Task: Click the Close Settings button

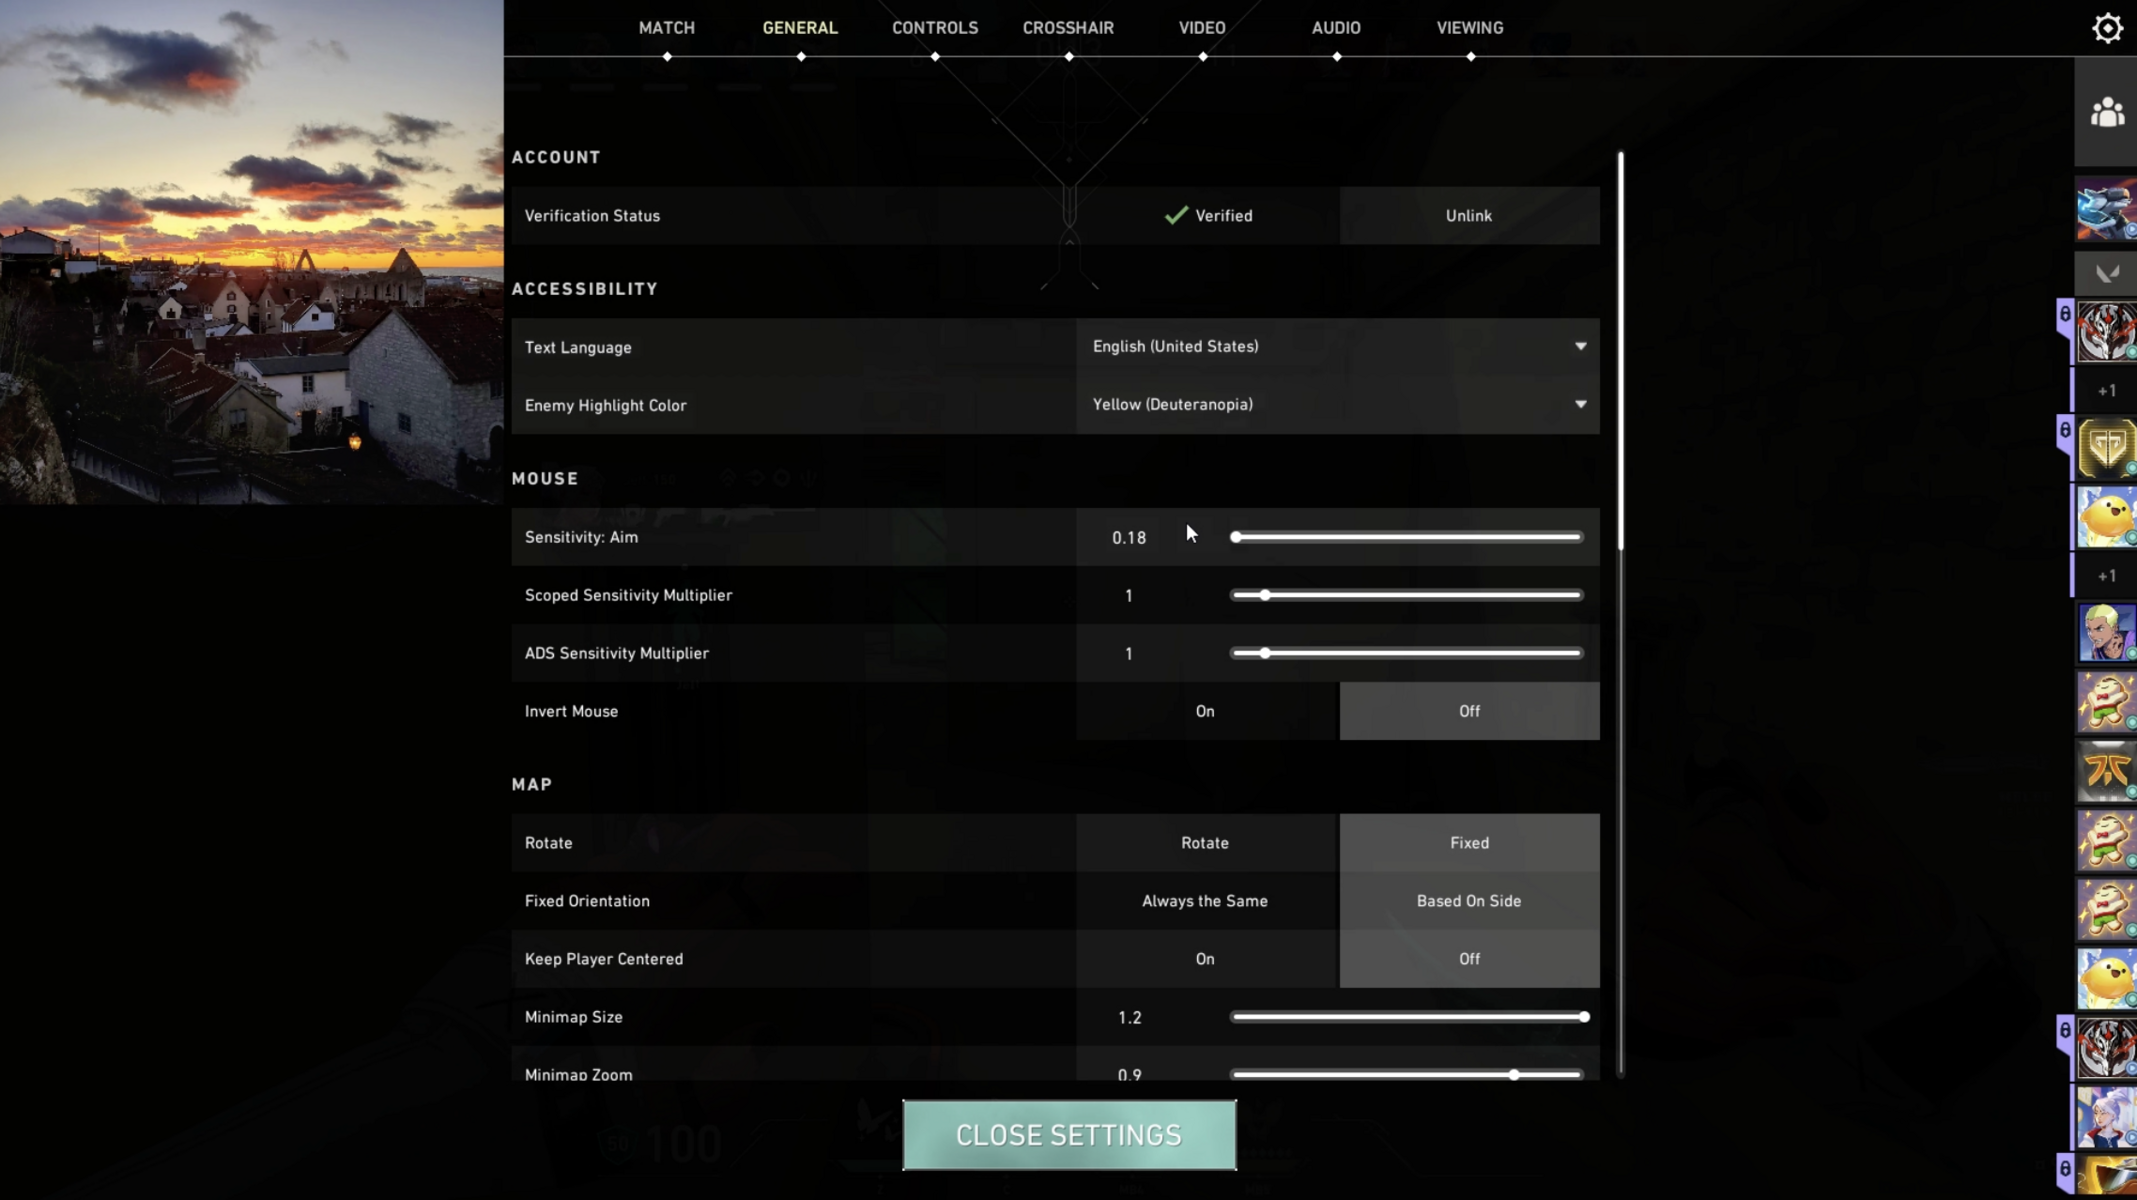Action: point(1069,1135)
